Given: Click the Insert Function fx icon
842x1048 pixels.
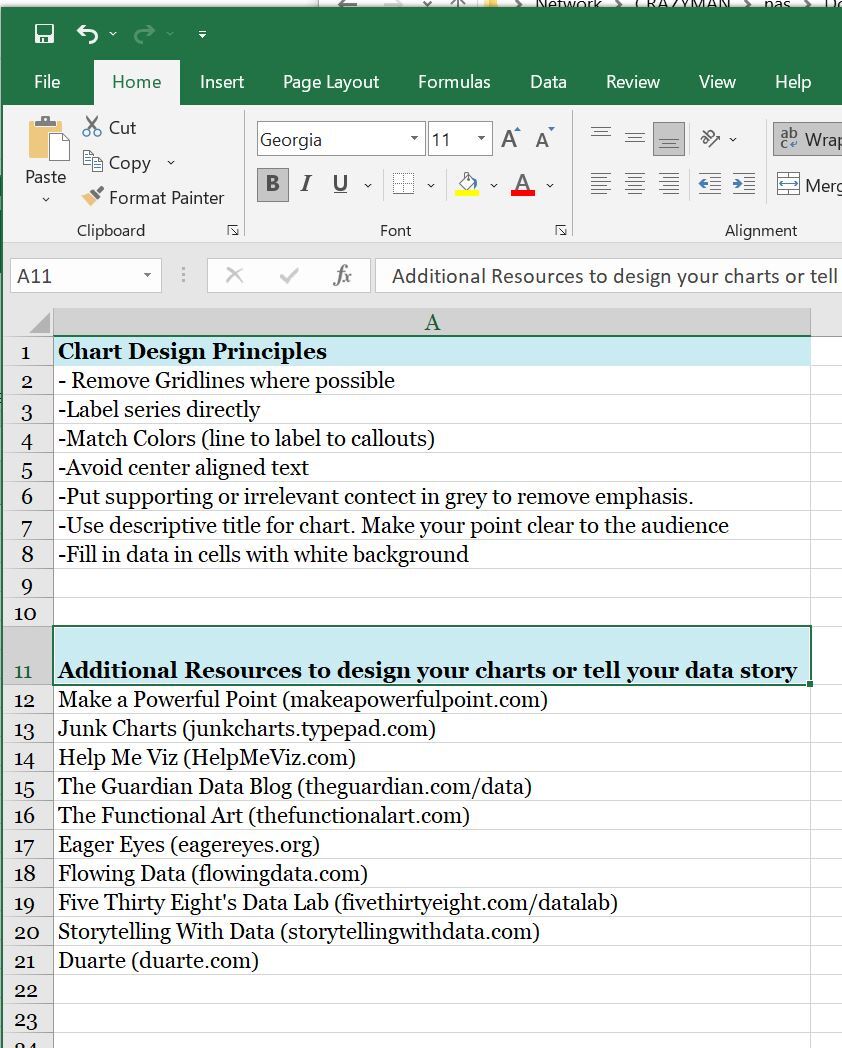Looking at the screenshot, I should pyautogui.click(x=342, y=275).
